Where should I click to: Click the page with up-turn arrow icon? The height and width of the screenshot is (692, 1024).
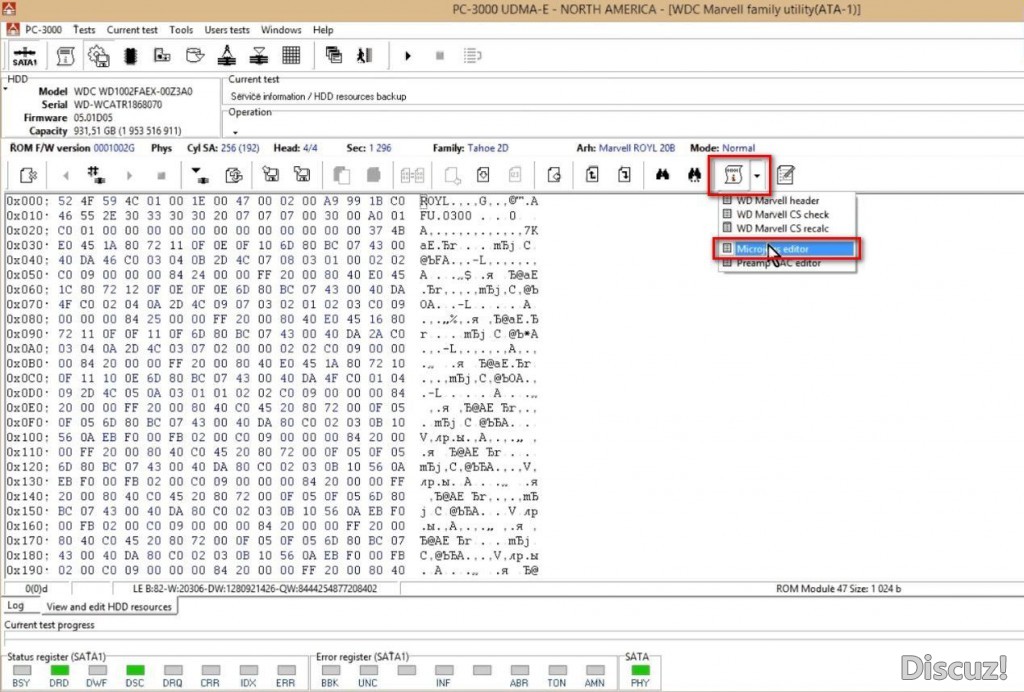click(592, 174)
